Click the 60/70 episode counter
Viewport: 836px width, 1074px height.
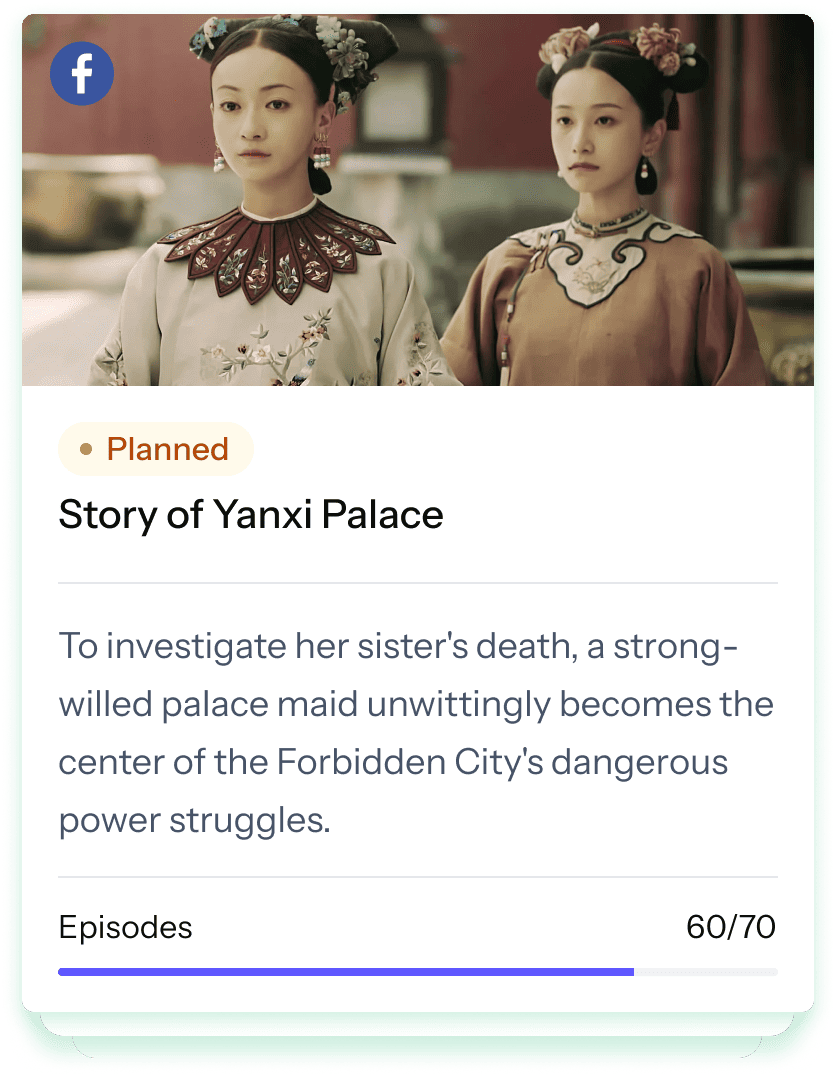coord(731,927)
